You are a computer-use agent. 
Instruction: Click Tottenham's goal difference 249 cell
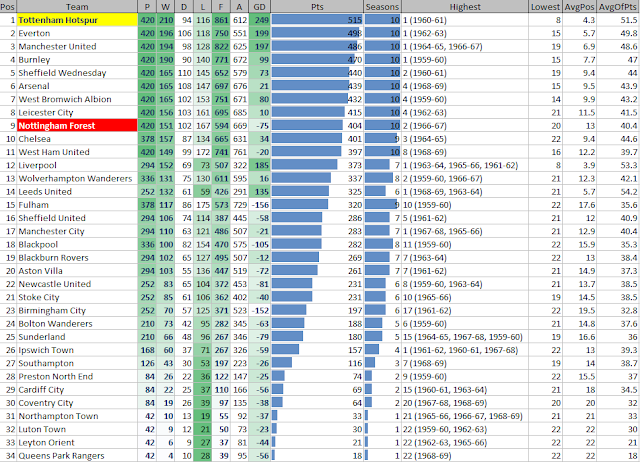260,20
